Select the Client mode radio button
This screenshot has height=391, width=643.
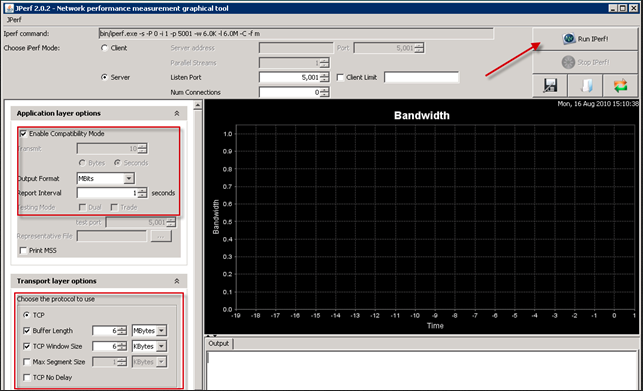click(x=104, y=48)
